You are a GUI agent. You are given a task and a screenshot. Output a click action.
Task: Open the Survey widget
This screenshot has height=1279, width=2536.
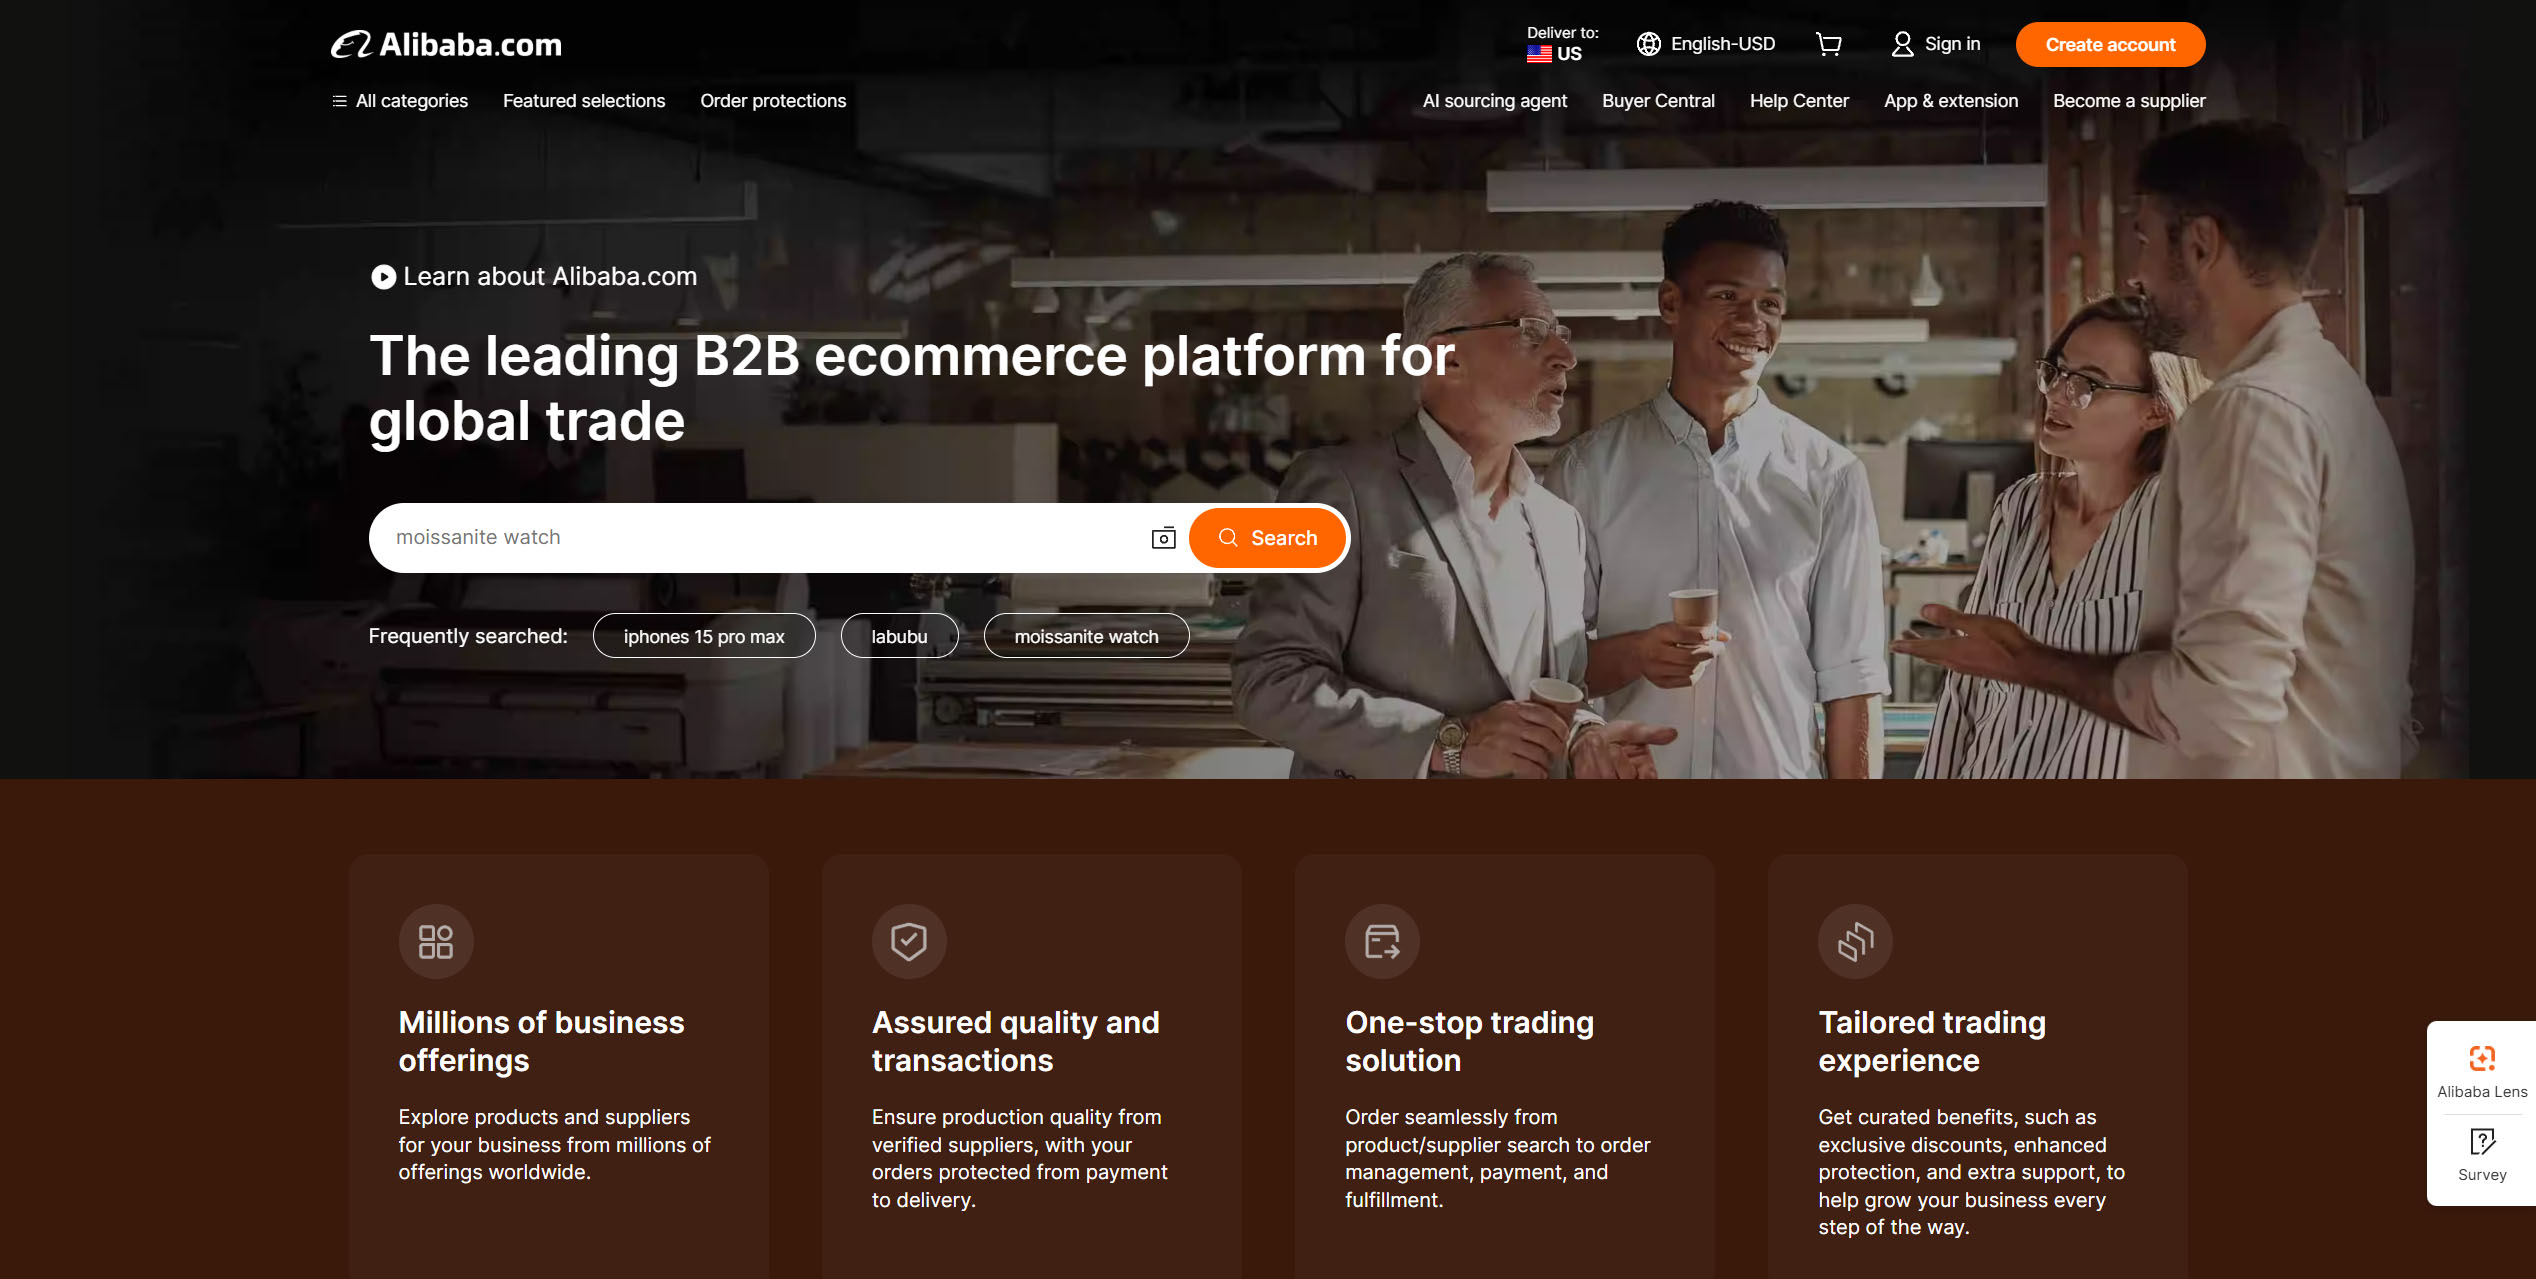pyautogui.click(x=2482, y=1155)
